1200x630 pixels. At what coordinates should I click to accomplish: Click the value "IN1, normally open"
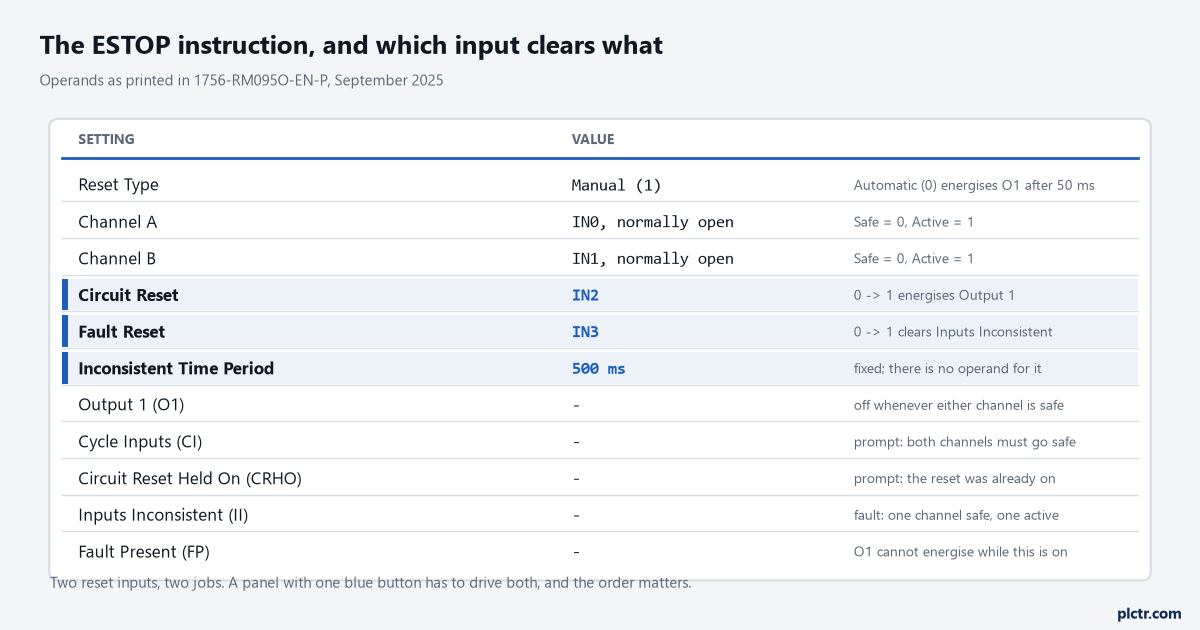tap(653, 259)
